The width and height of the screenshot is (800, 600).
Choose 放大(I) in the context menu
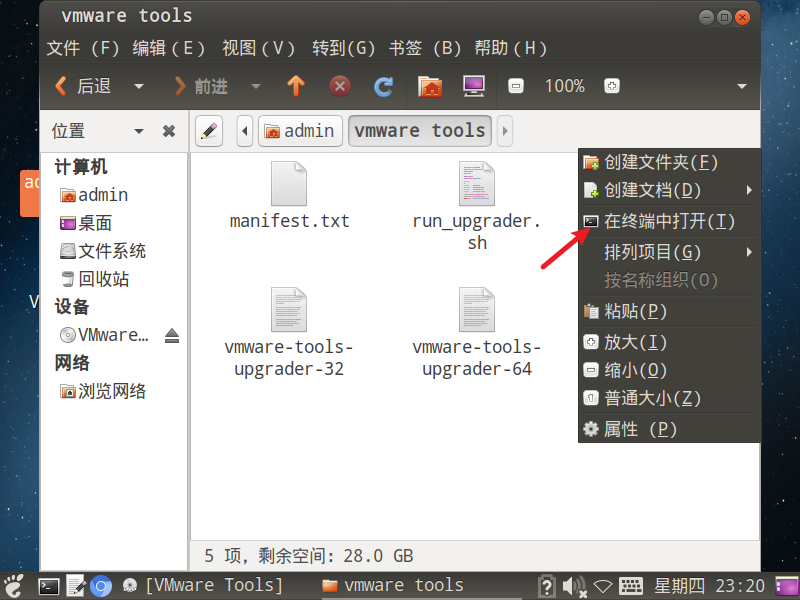[669, 342]
